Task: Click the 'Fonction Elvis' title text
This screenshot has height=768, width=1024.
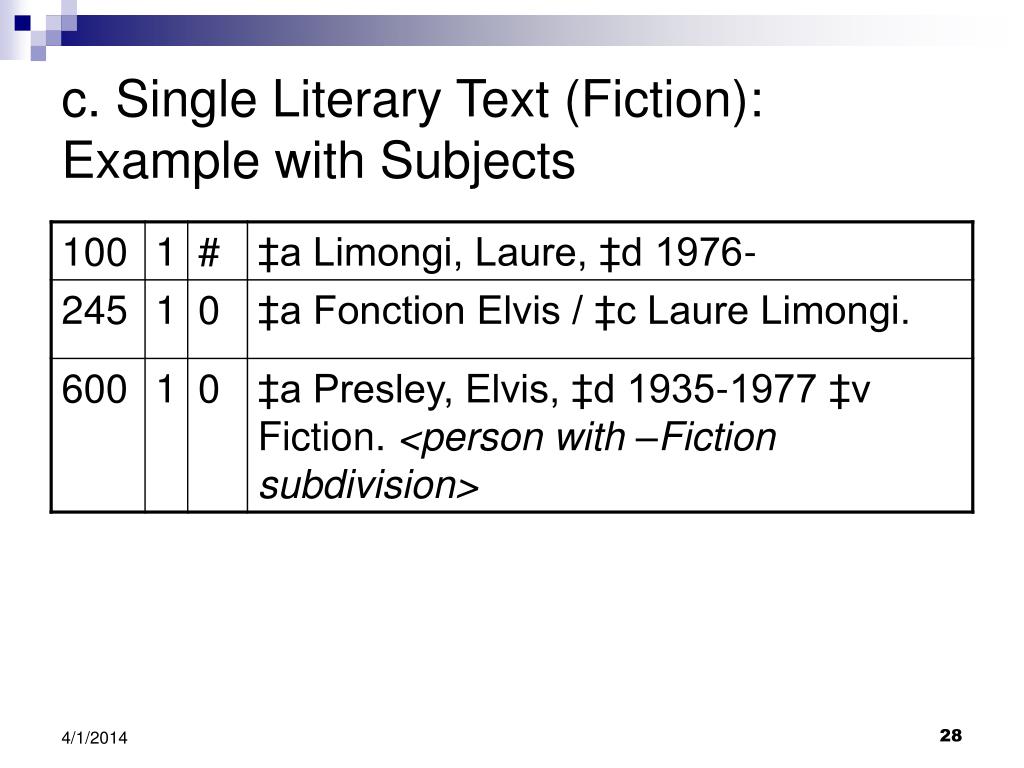Action: coord(437,310)
